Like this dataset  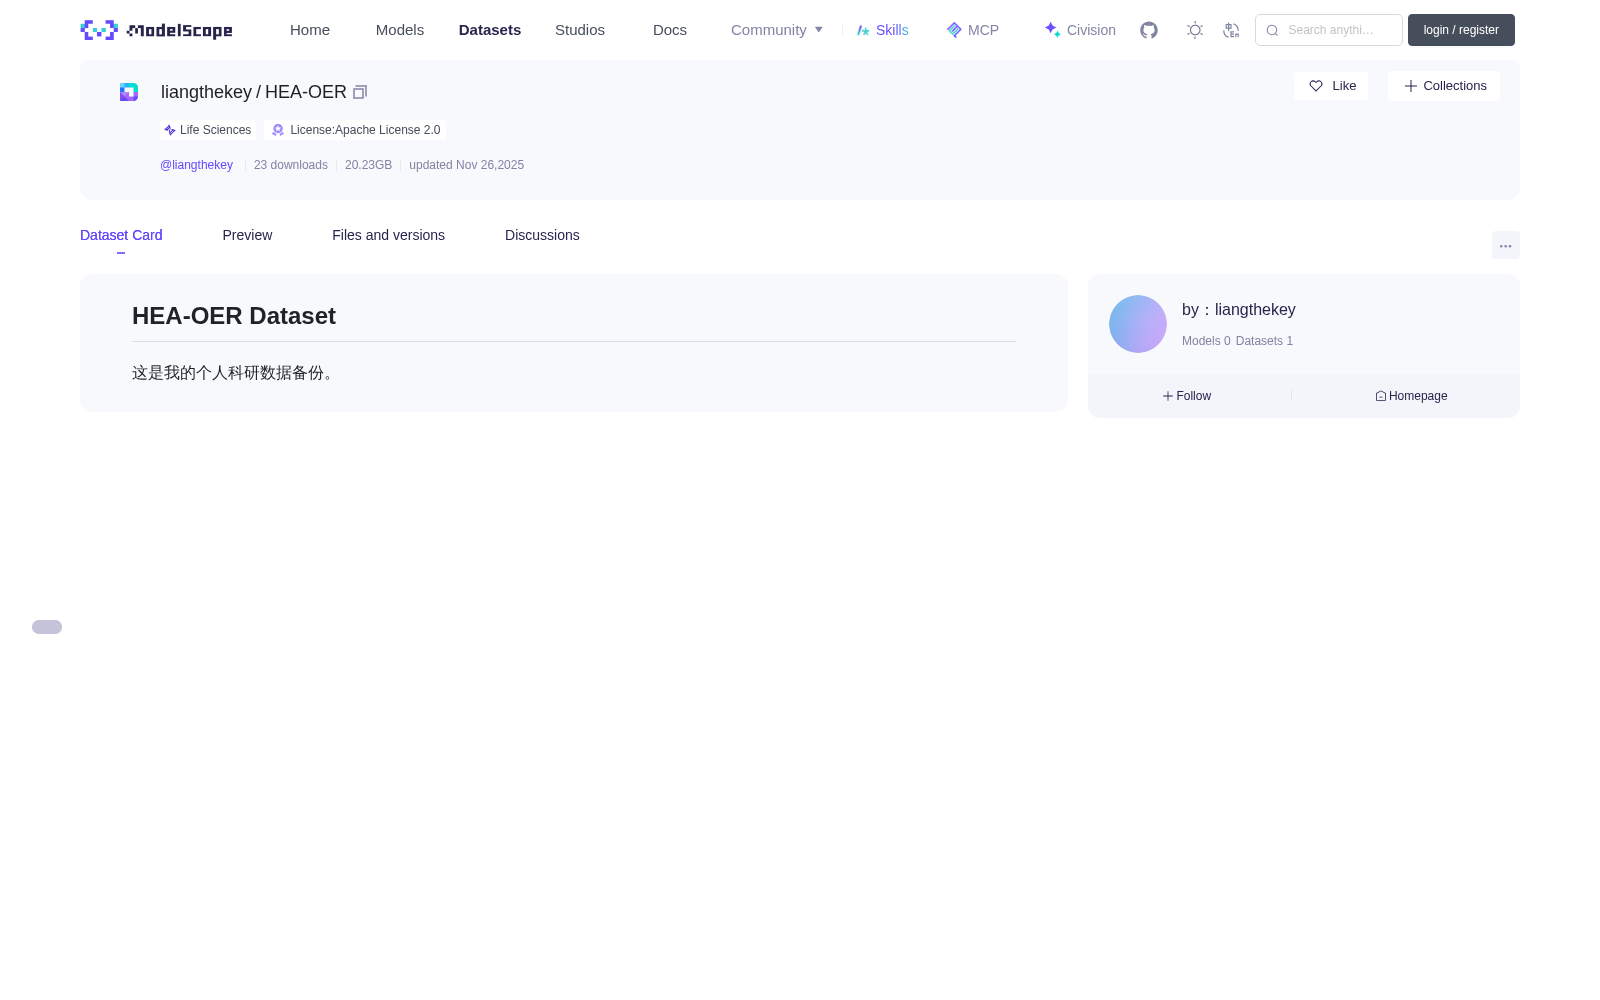[x=1331, y=86]
